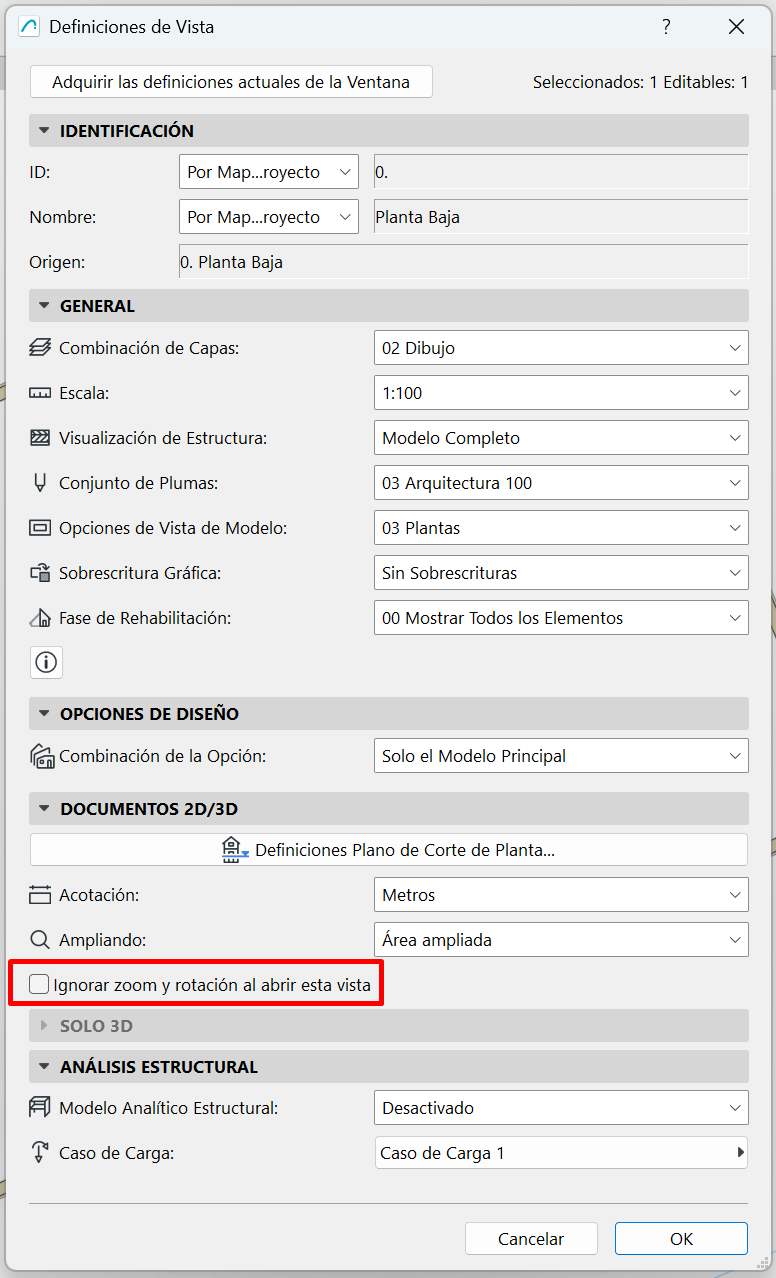Click the Ampliando magnifier icon
776x1278 pixels.
40,940
